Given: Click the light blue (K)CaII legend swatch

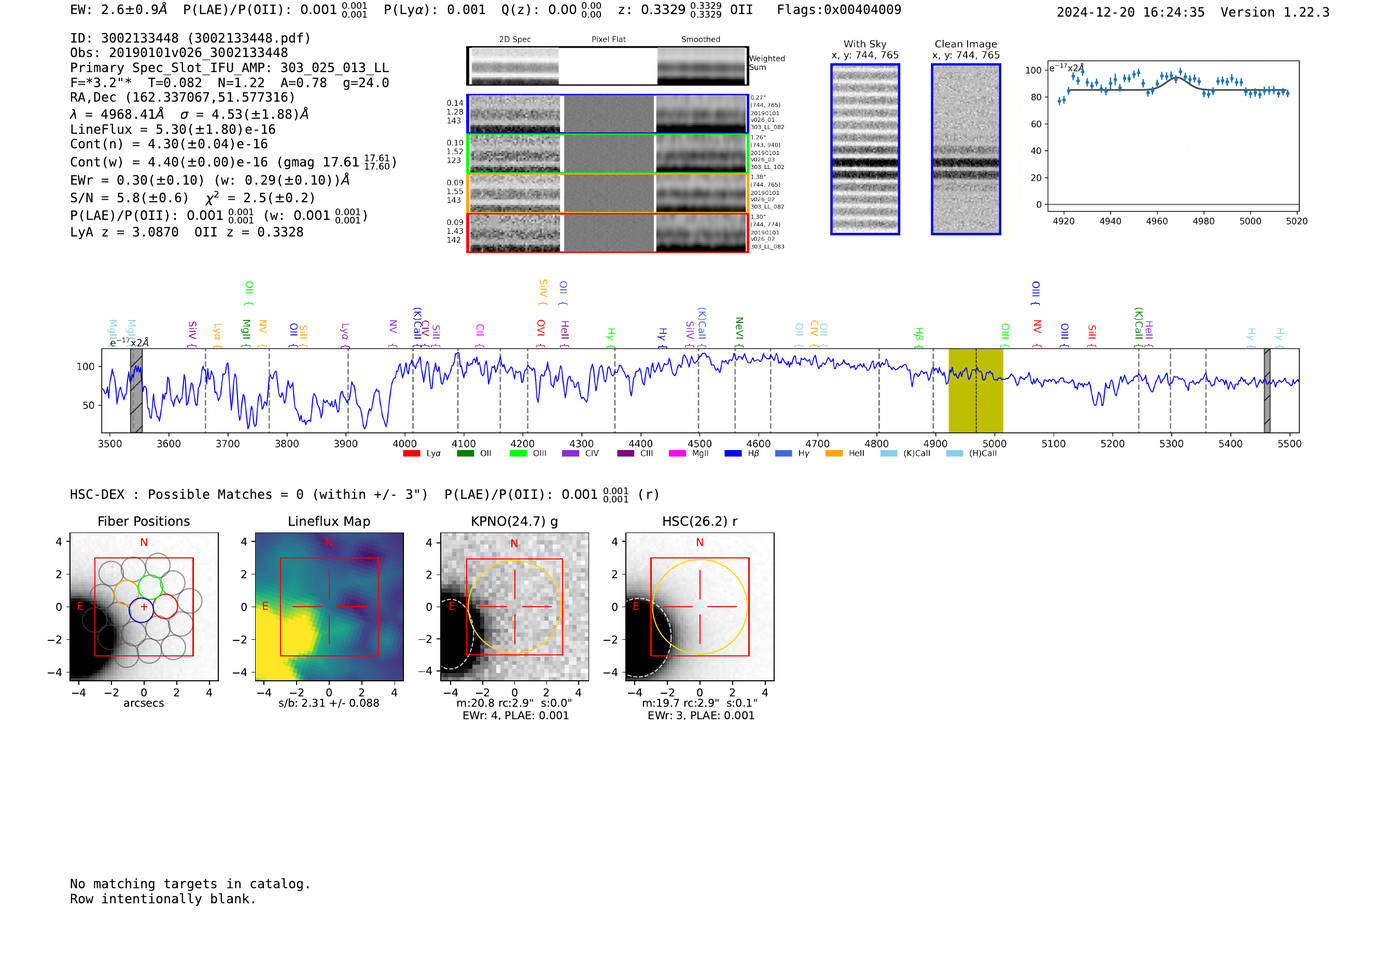Looking at the screenshot, I should pyautogui.click(x=889, y=454).
